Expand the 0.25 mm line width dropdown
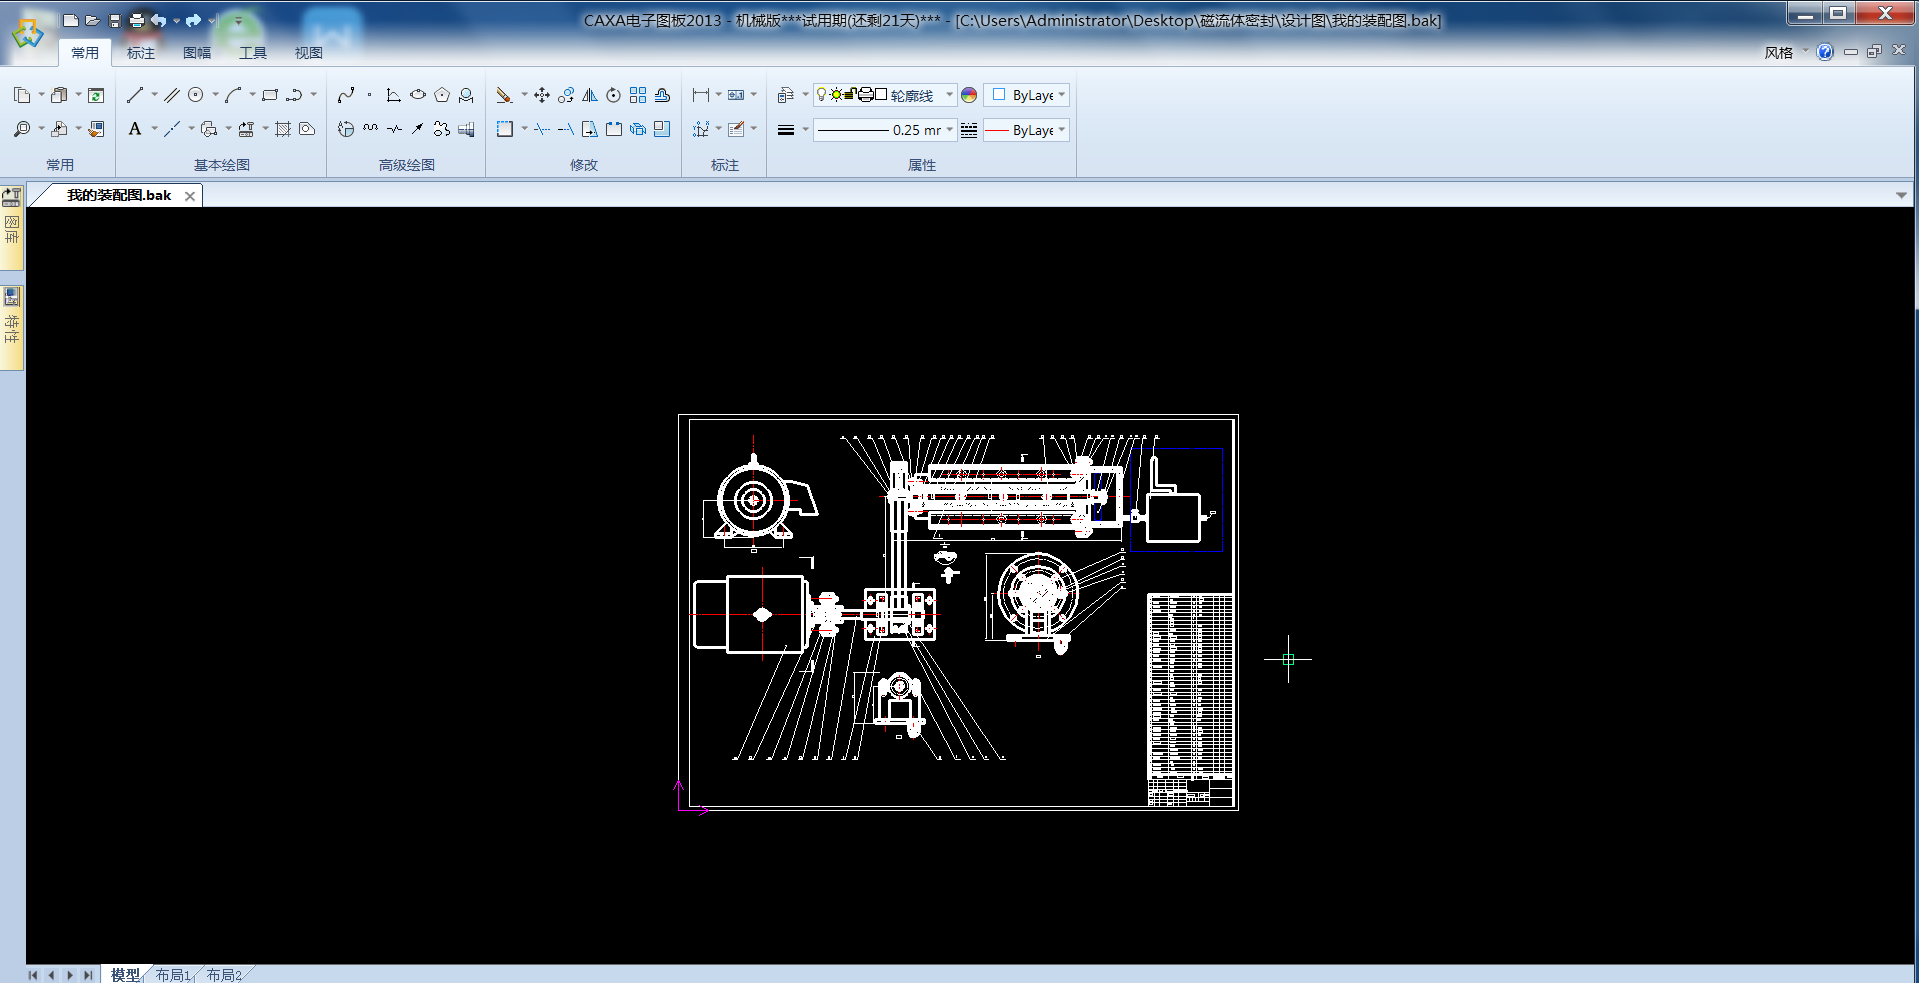This screenshot has width=1919, height=983. 949,130
